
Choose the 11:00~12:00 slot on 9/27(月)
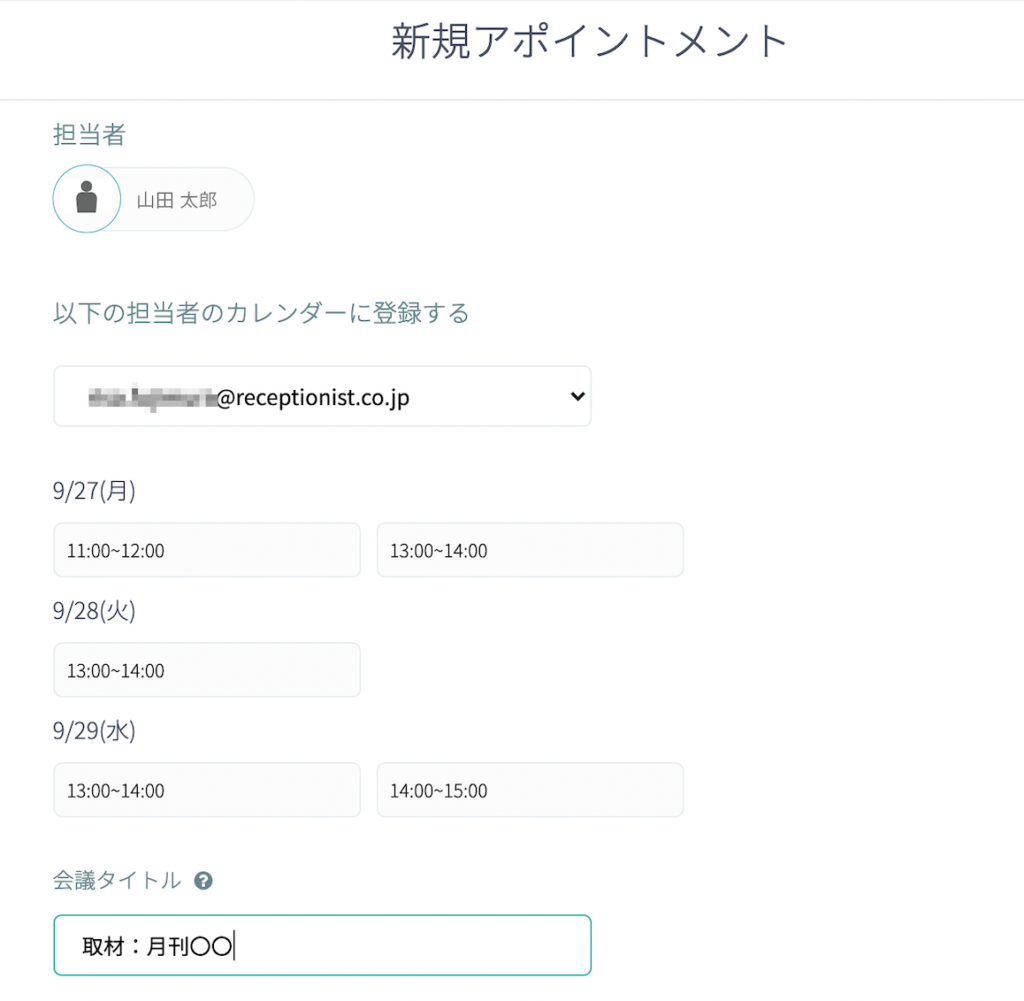[207, 550]
